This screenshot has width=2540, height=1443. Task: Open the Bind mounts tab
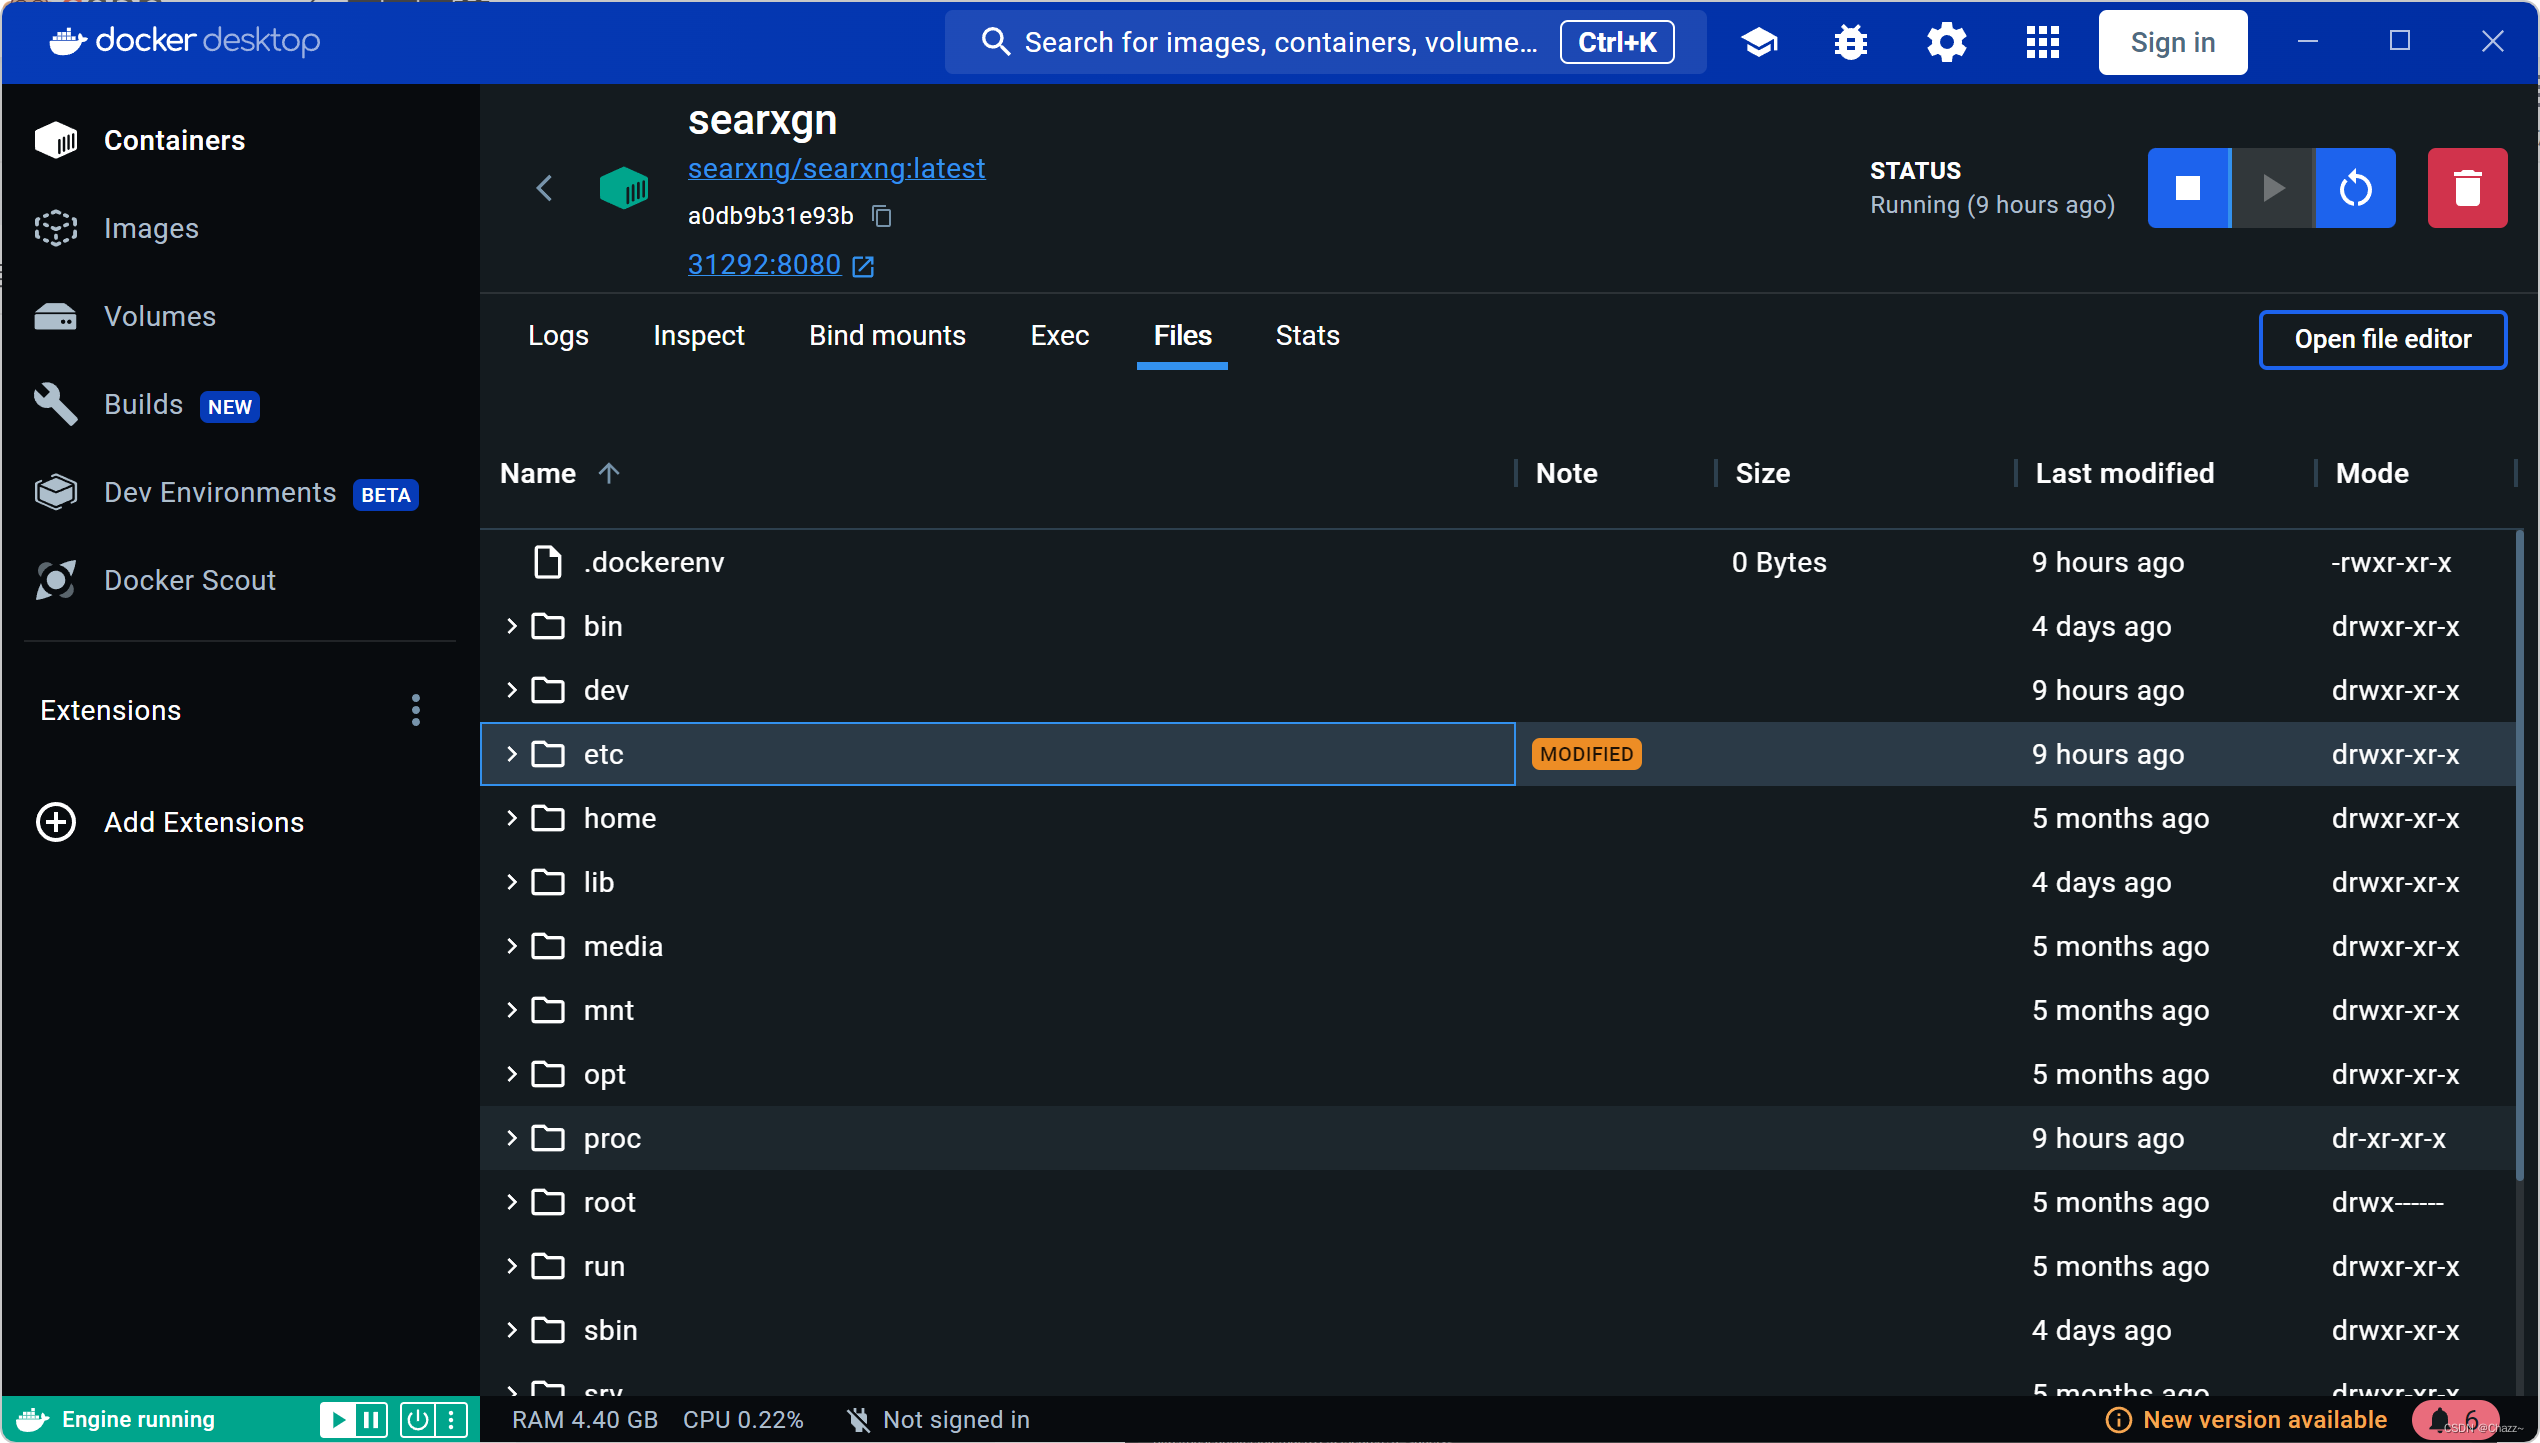point(887,336)
